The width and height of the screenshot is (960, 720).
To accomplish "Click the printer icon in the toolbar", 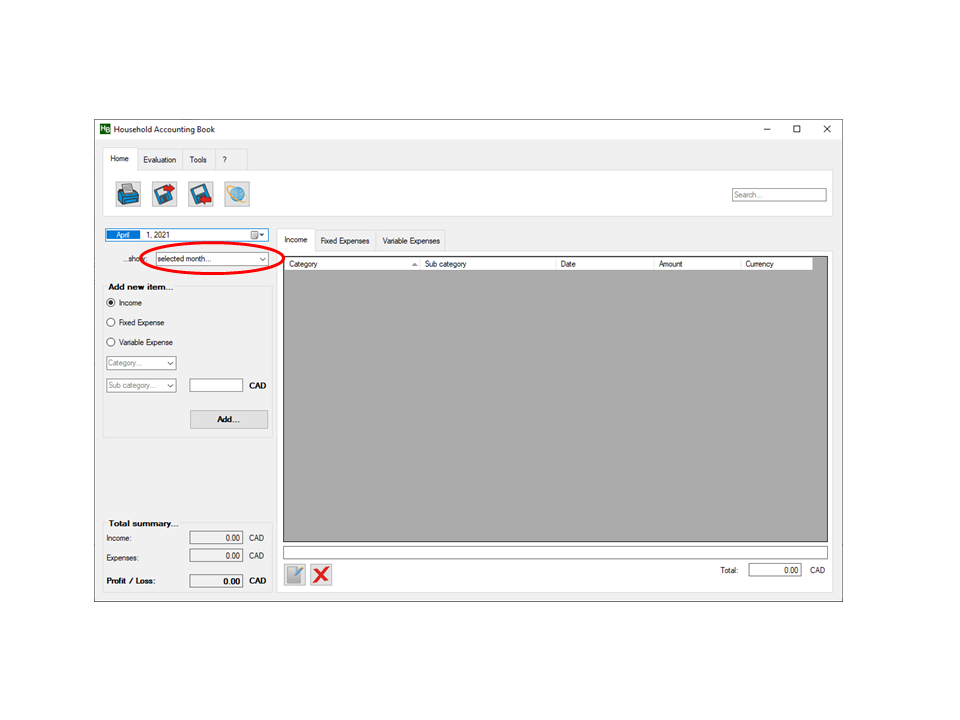I will coord(128,194).
